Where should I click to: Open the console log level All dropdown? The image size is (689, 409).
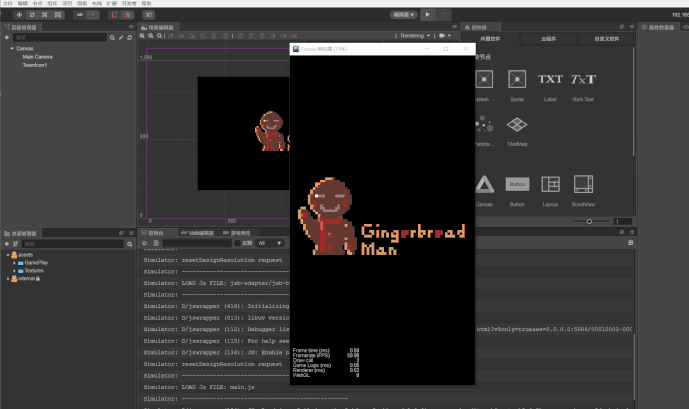270,243
